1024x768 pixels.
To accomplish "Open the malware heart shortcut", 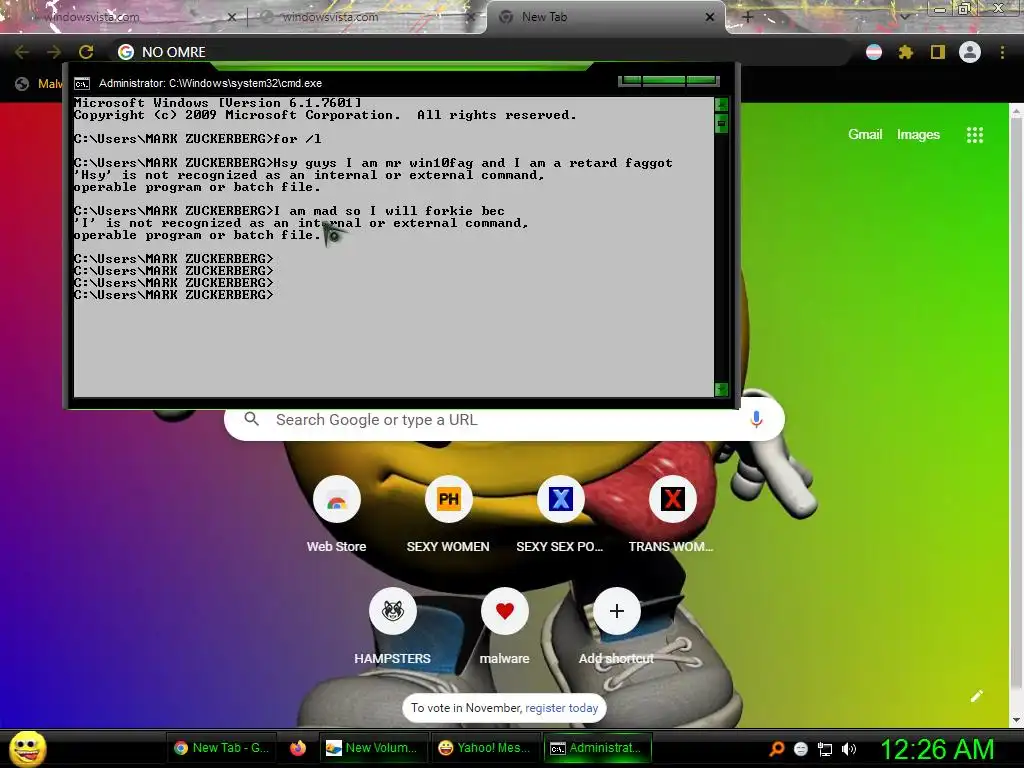I will click(505, 611).
